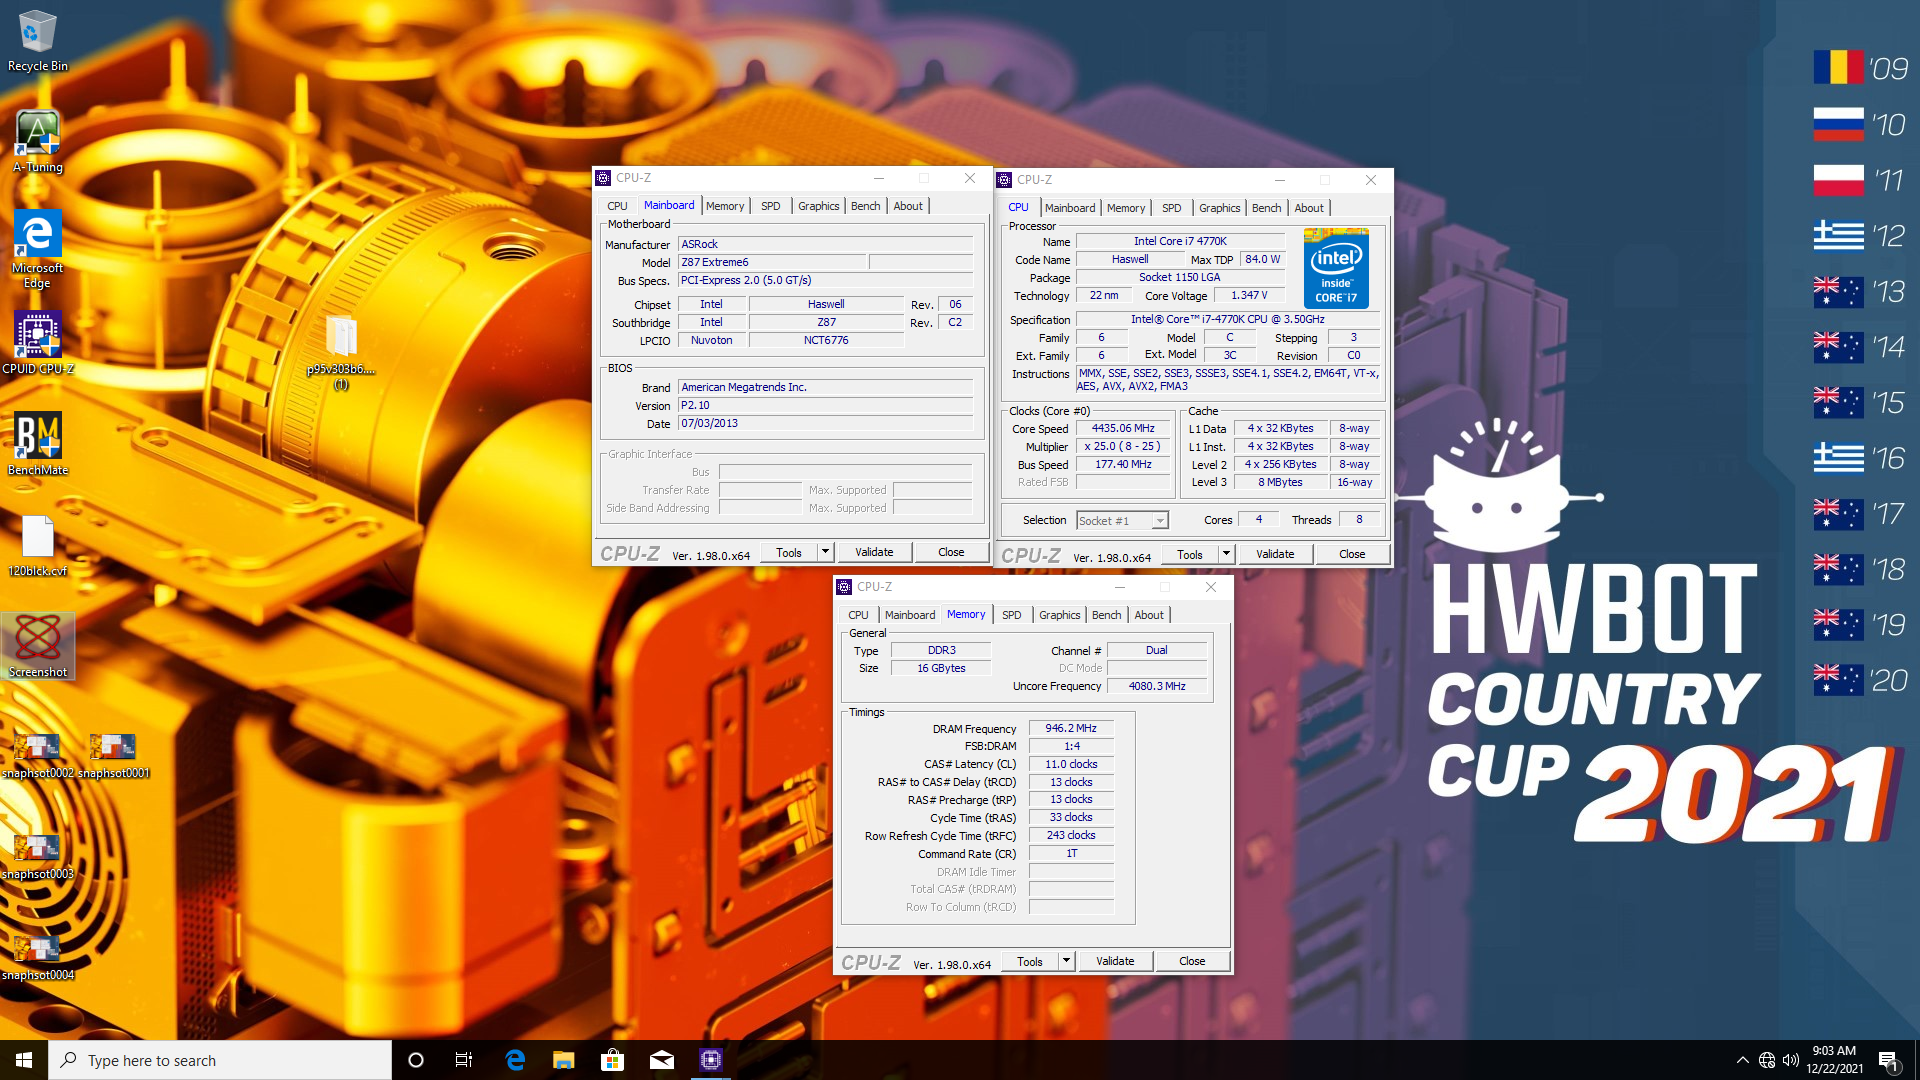
Task: Click the 1.347 V core voltage value
Action: 1249,295
